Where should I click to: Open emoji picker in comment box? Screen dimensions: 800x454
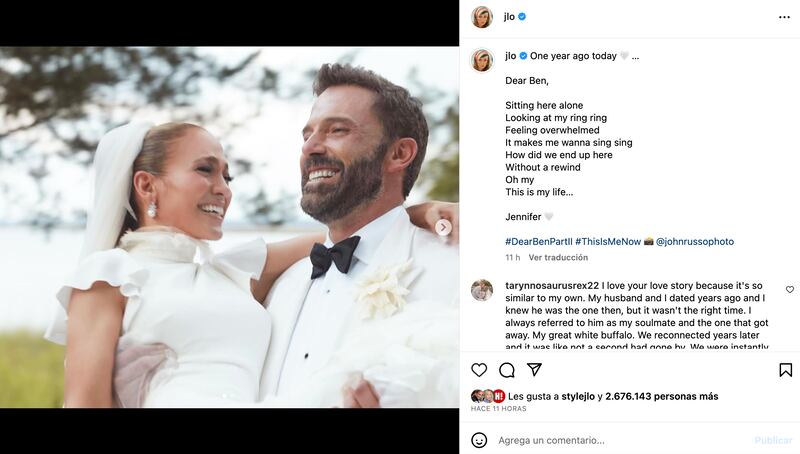pos(480,440)
